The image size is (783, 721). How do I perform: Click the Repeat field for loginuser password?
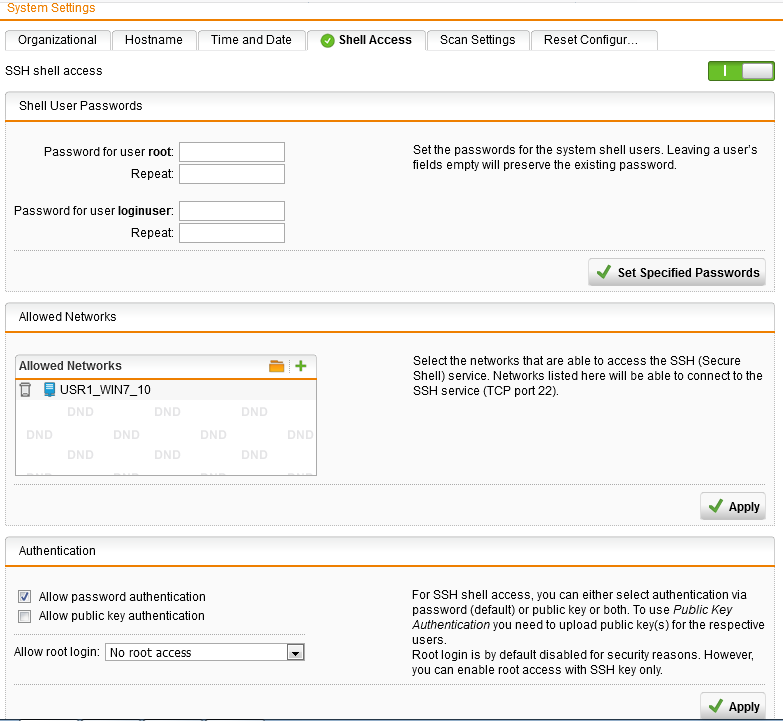231,233
